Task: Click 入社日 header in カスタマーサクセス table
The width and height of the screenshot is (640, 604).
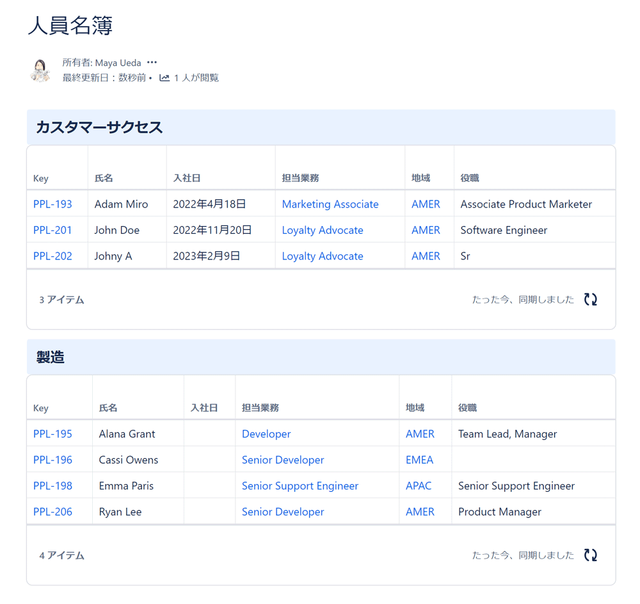Action: pyautogui.click(x=187, y=178)
